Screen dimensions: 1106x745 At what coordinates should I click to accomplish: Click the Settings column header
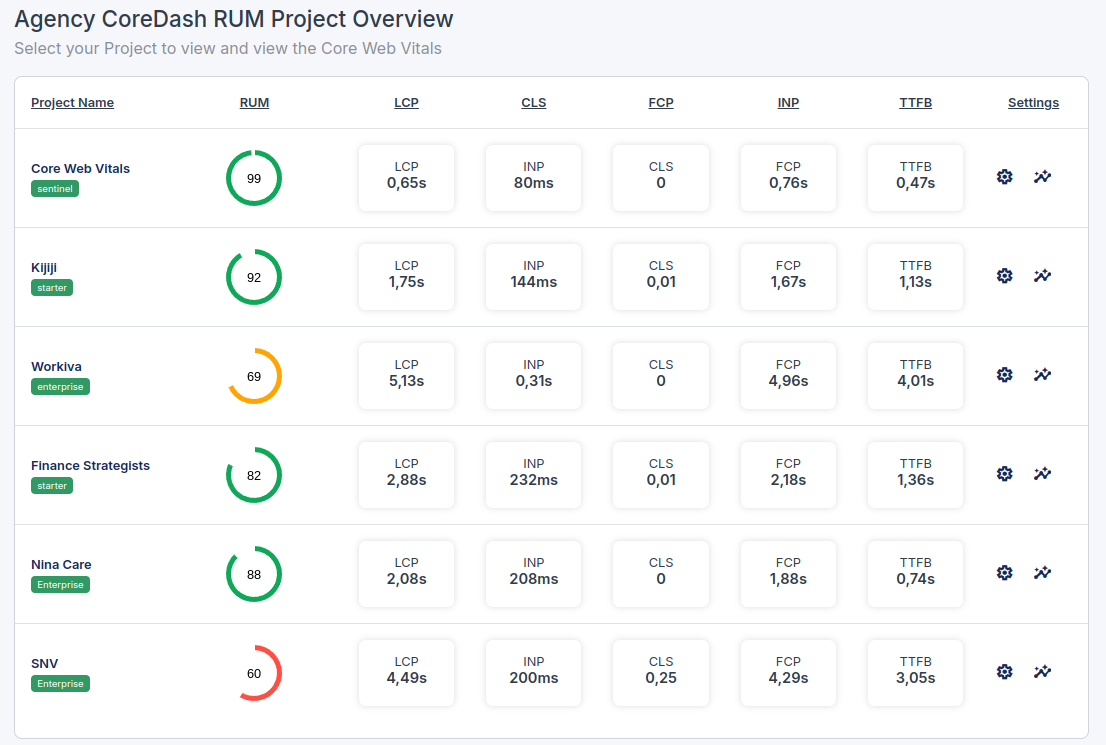click(x=1033, y=102)
